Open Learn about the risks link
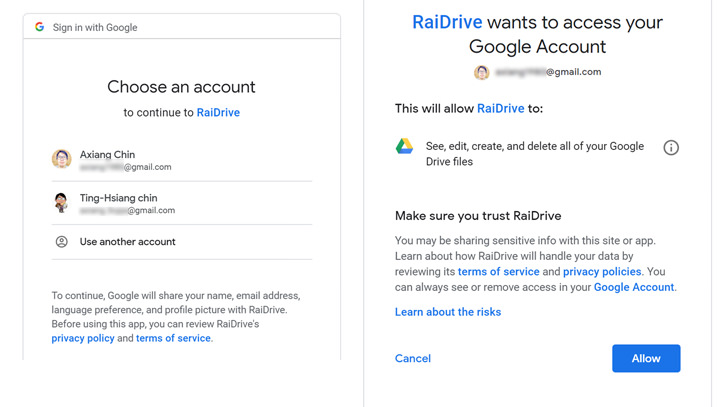The image size is (720, 407). click(x=448, y=312)
